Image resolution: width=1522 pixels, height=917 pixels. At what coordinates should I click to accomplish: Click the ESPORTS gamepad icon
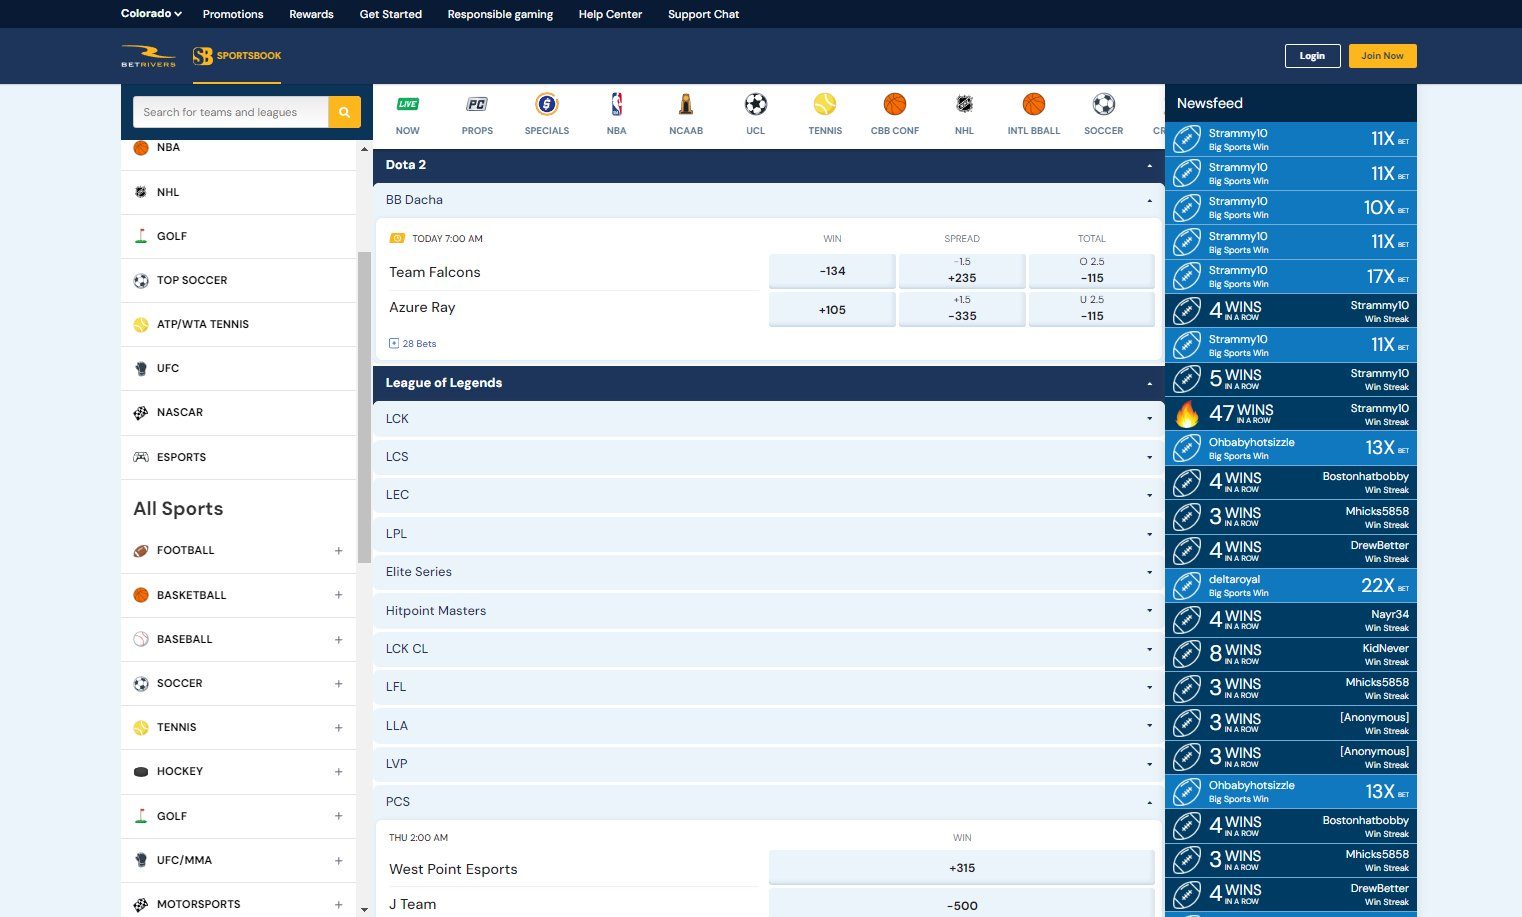(x=141, y=457)
